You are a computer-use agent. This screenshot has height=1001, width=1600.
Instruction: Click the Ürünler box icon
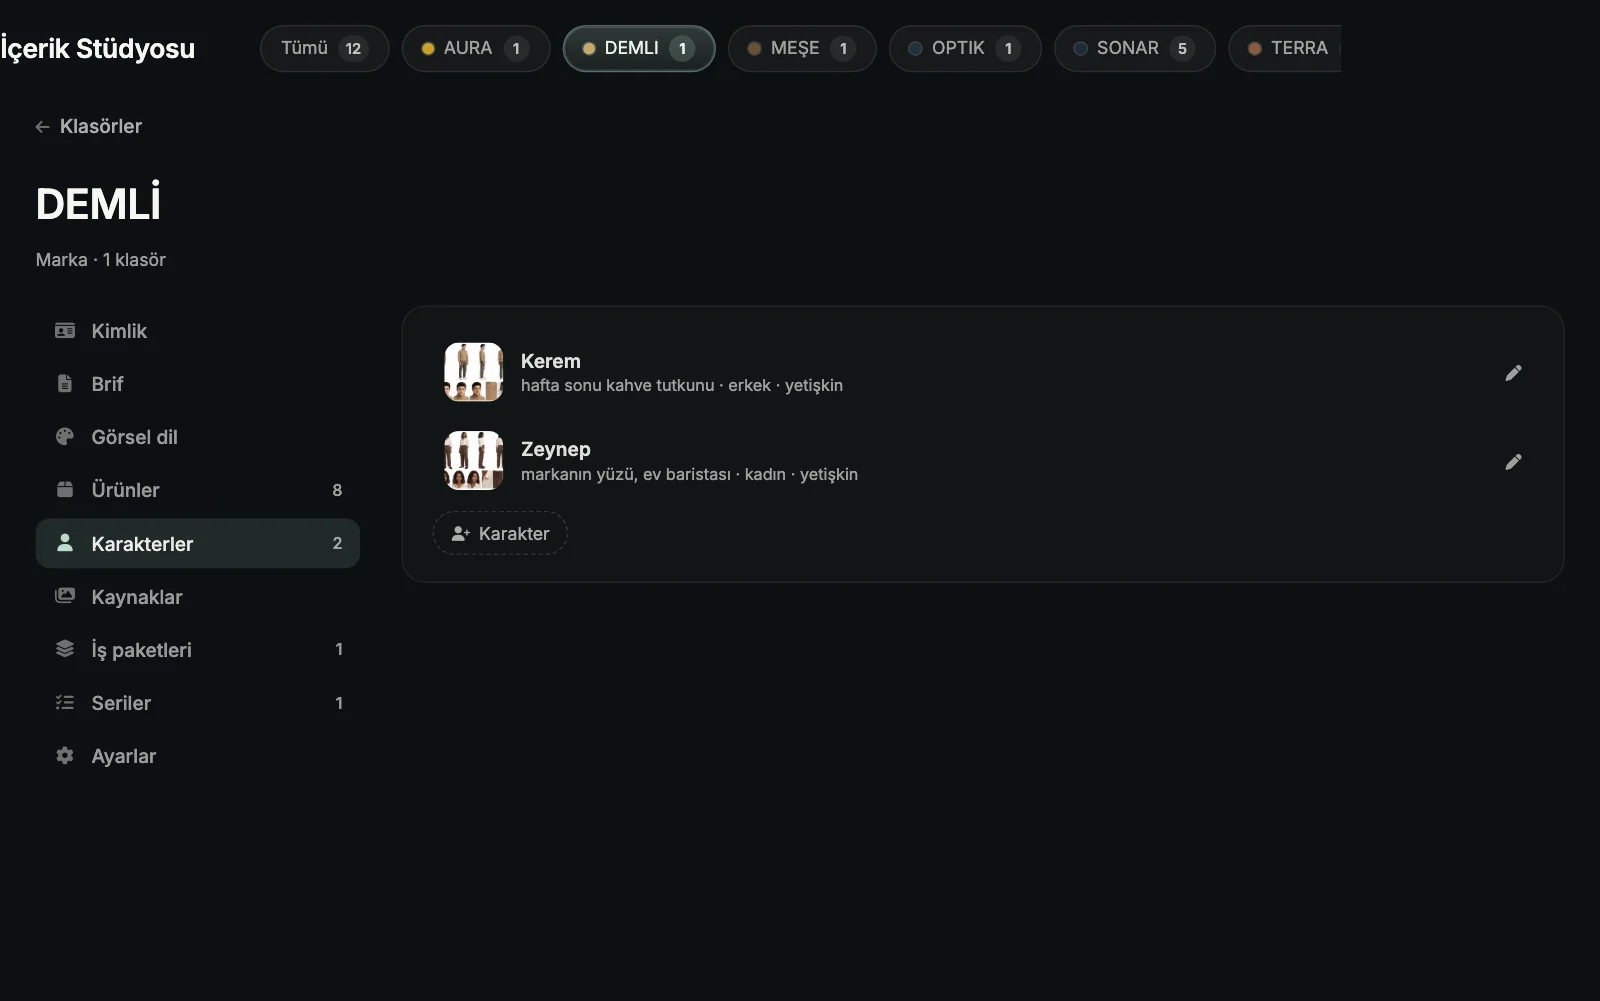65,490
